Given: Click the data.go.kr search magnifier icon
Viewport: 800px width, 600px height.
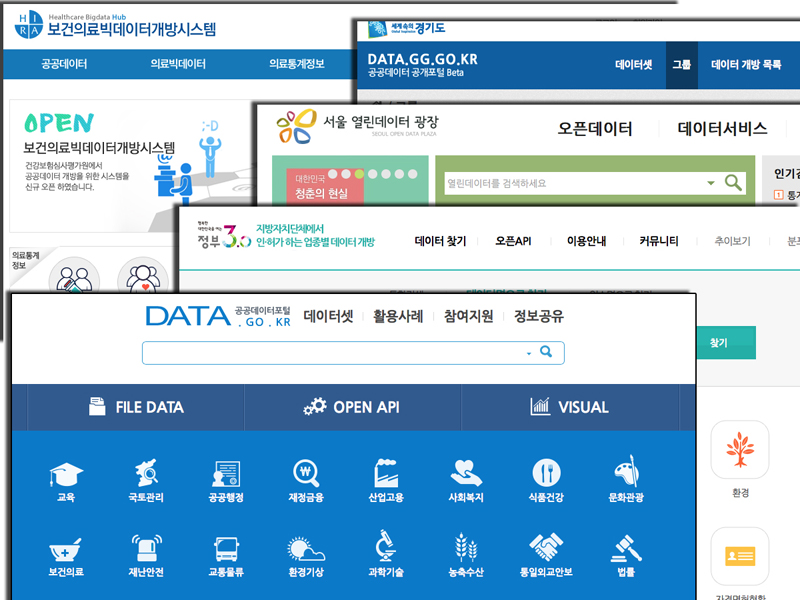Looking at the screenshot, I should point(546,352).
